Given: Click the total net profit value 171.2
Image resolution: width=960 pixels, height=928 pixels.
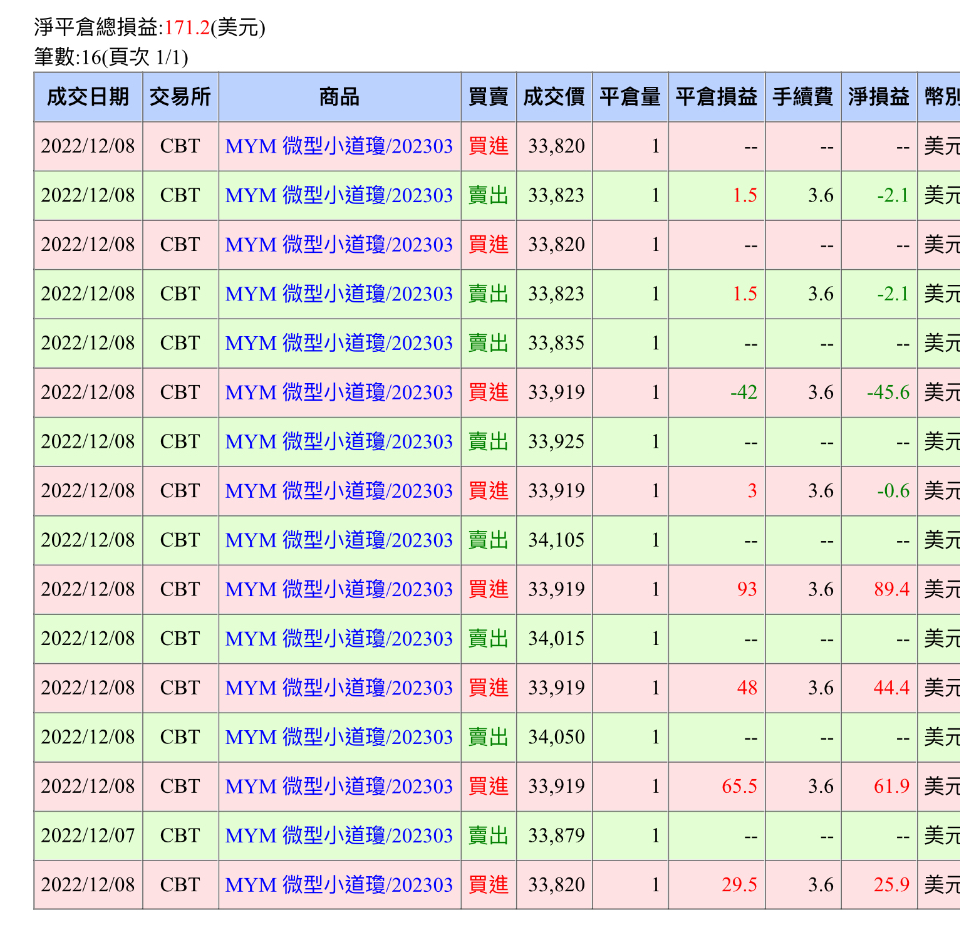Looking at the screenshot, I should tap(187, 28).
